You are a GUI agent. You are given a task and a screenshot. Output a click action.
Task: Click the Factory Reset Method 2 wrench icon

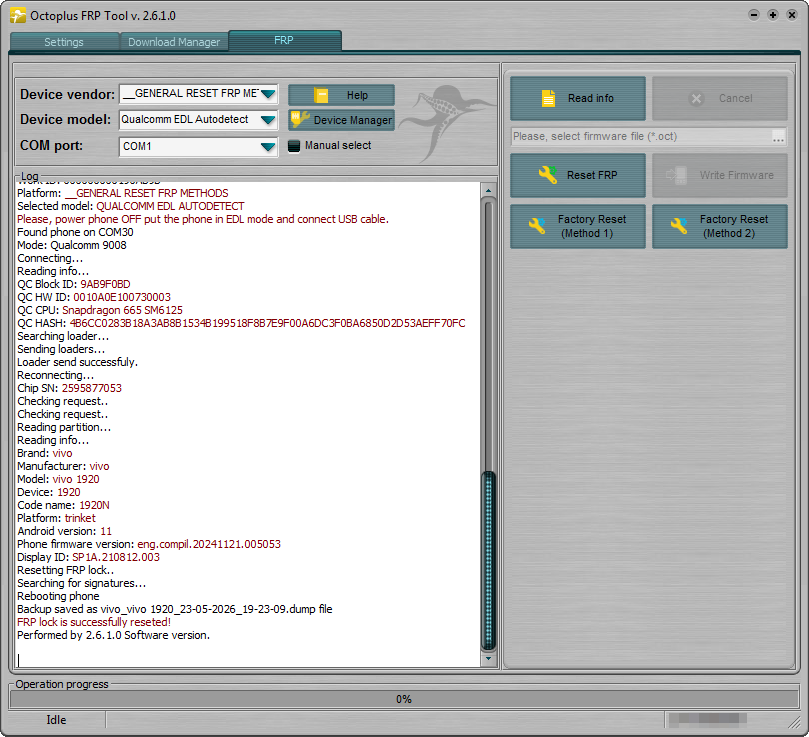coord(678,226)
